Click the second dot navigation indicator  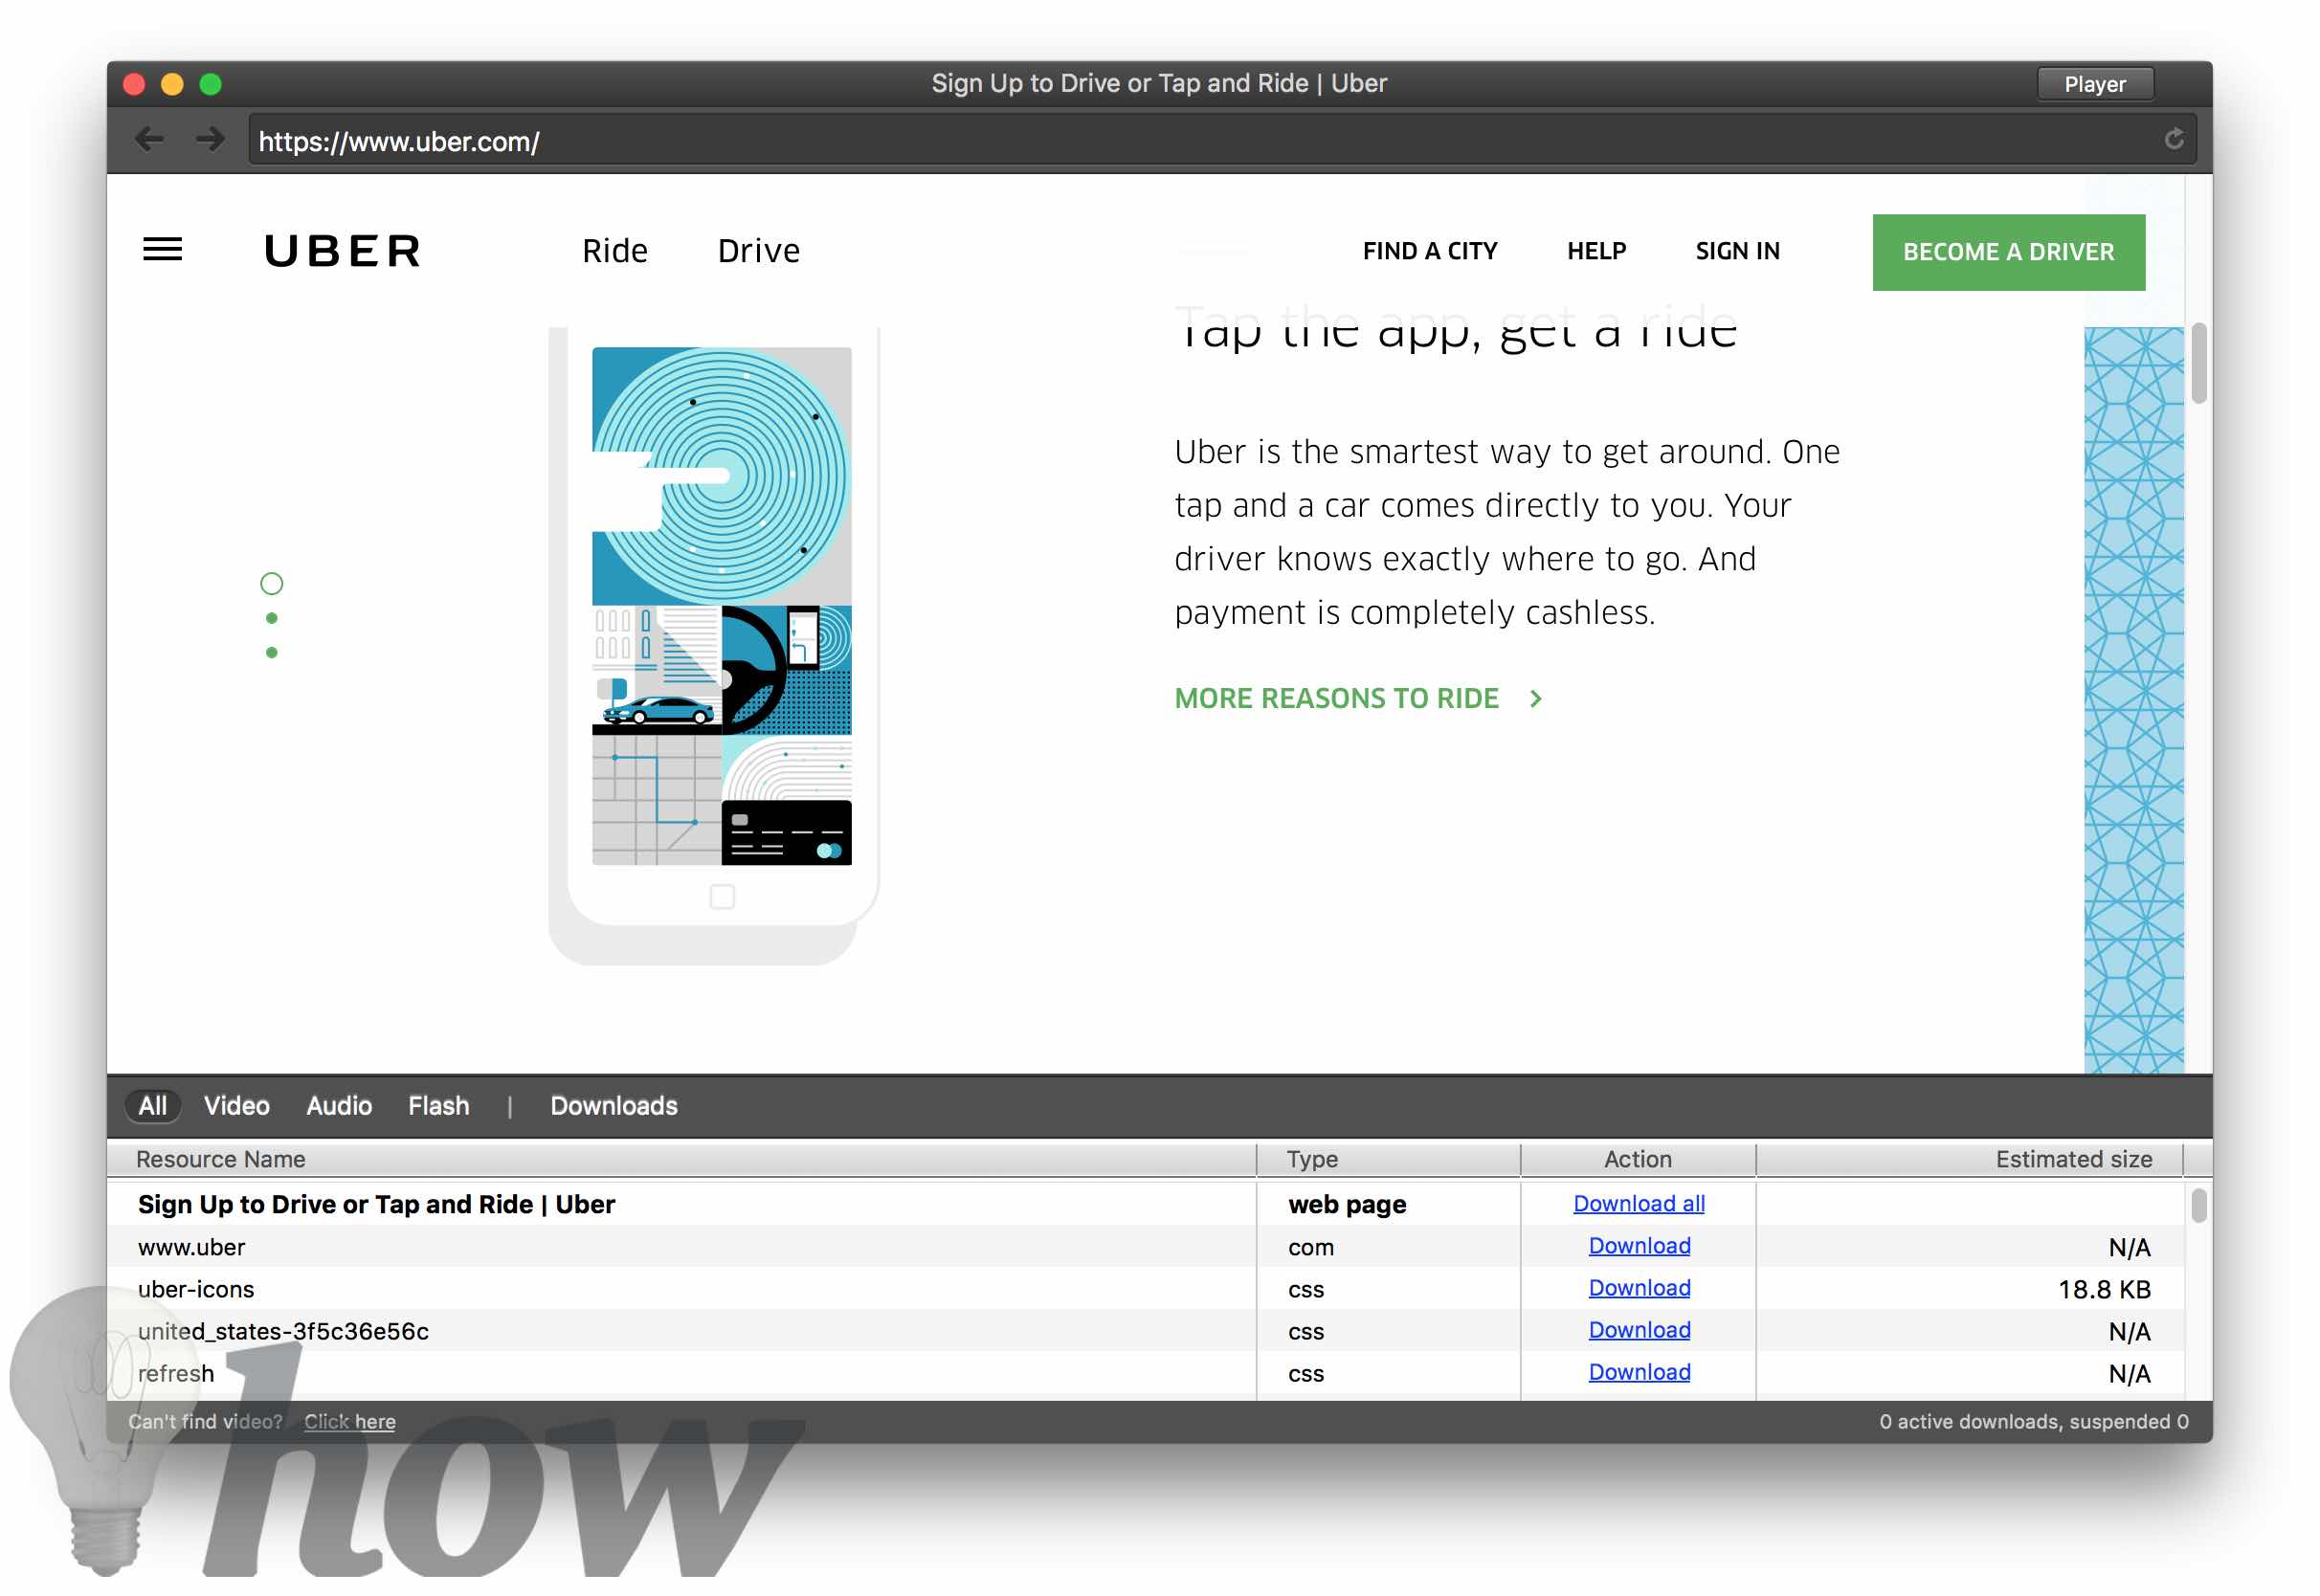tap(272, 618)
